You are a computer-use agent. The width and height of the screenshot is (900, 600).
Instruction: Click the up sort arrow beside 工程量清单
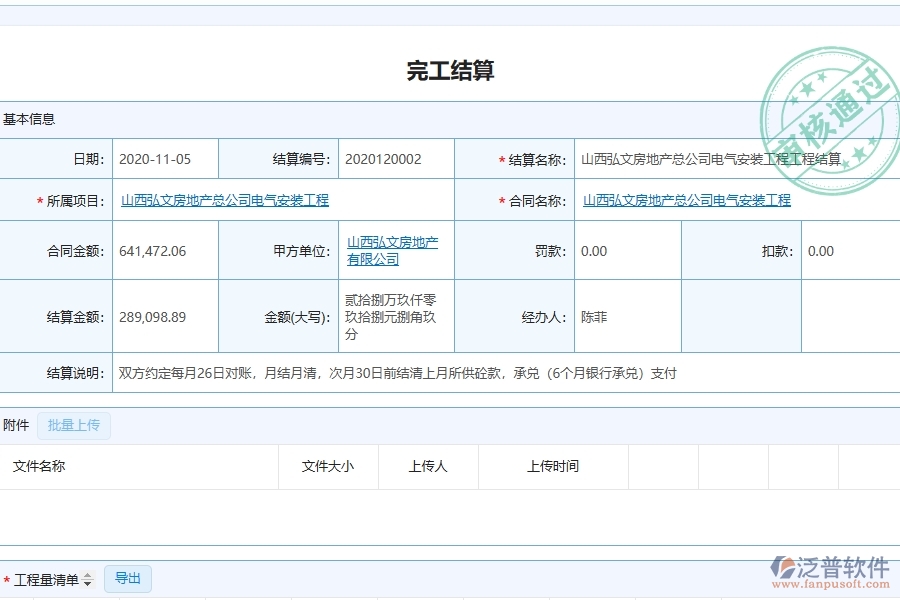pyautogui.click(x=87, y=574)
